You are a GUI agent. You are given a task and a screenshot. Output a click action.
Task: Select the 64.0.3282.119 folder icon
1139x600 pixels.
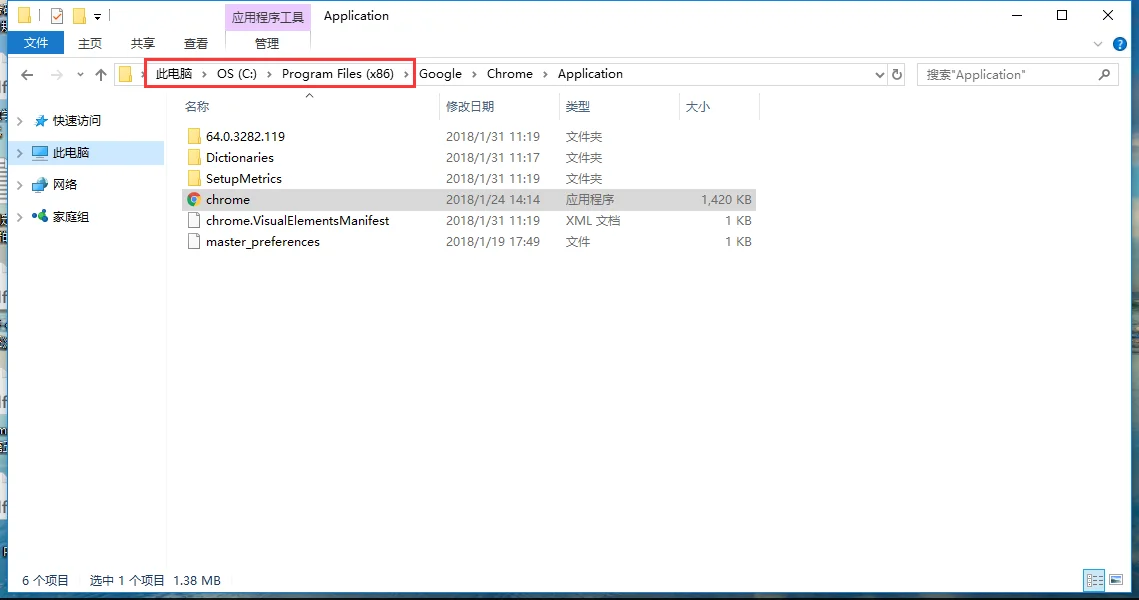[193, 136]
